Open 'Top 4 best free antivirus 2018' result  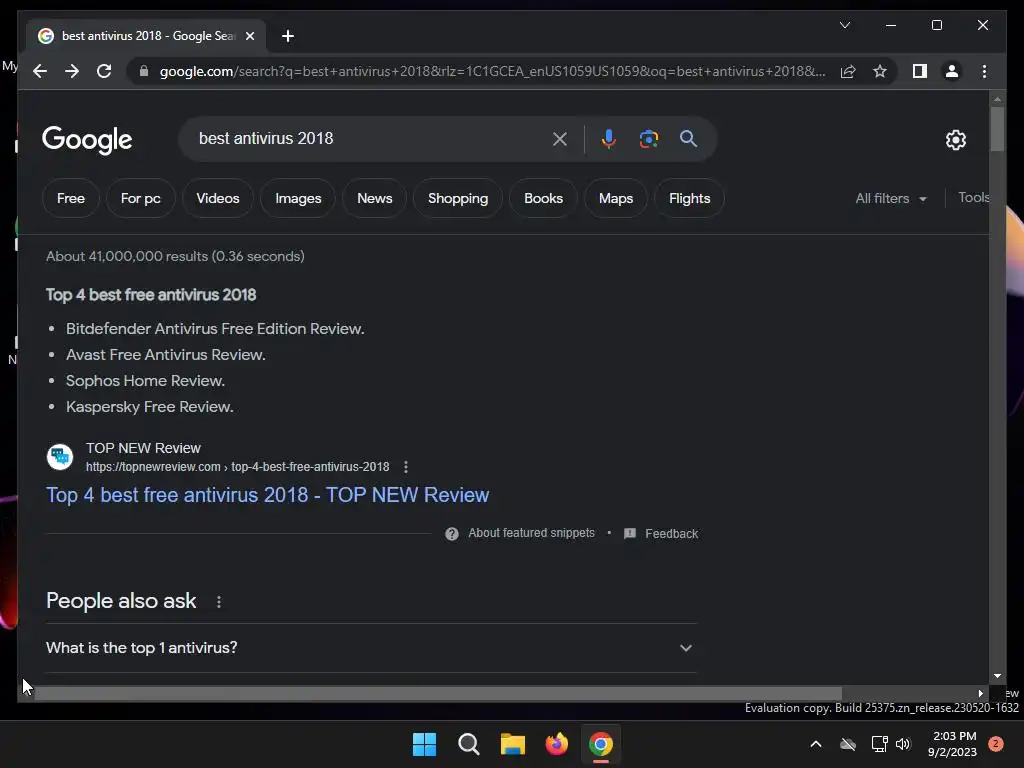267,494
